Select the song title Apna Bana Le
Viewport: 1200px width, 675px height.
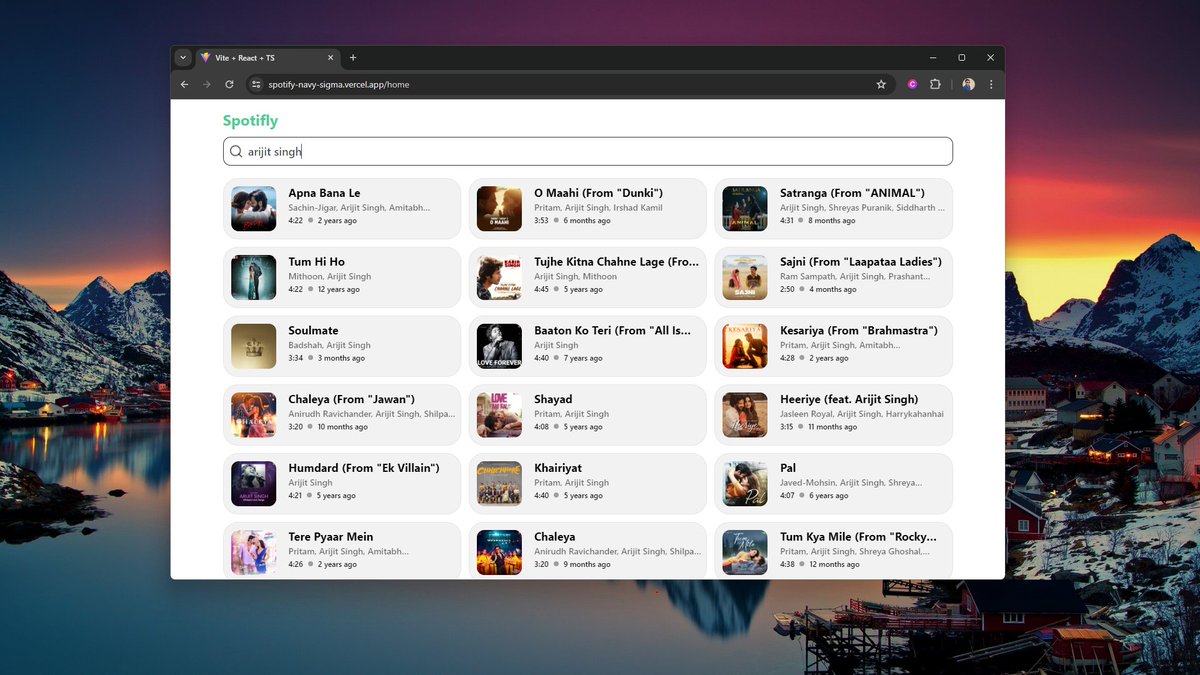pos(325,193)
